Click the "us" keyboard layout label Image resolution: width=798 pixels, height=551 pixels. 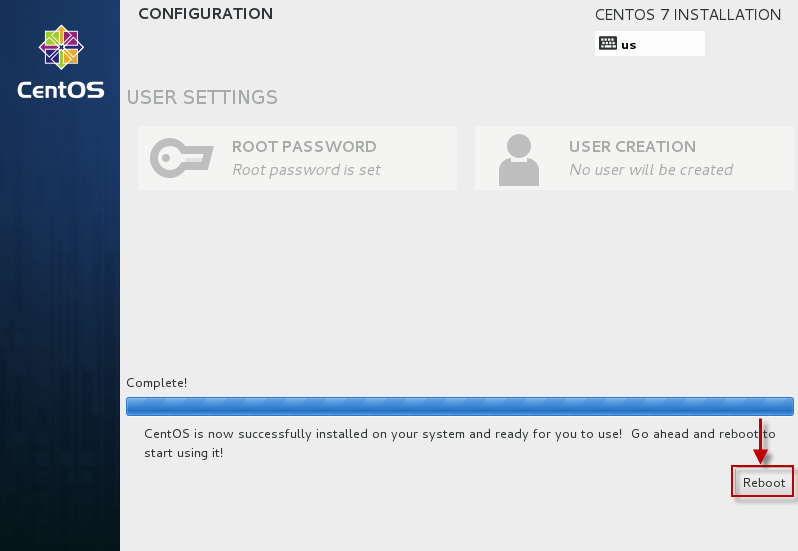(628, 44)
